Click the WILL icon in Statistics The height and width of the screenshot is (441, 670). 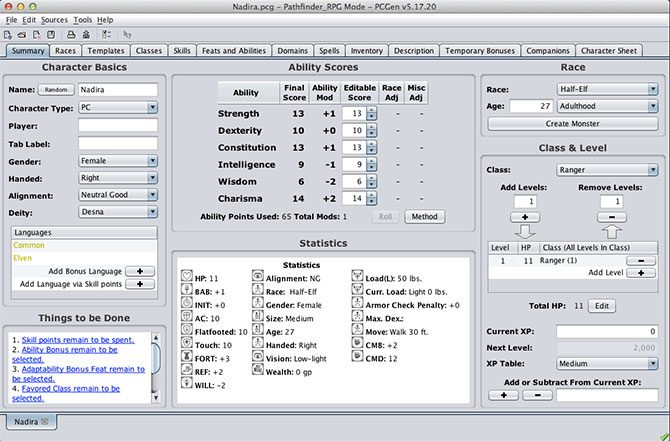click(x=187, y=383)
